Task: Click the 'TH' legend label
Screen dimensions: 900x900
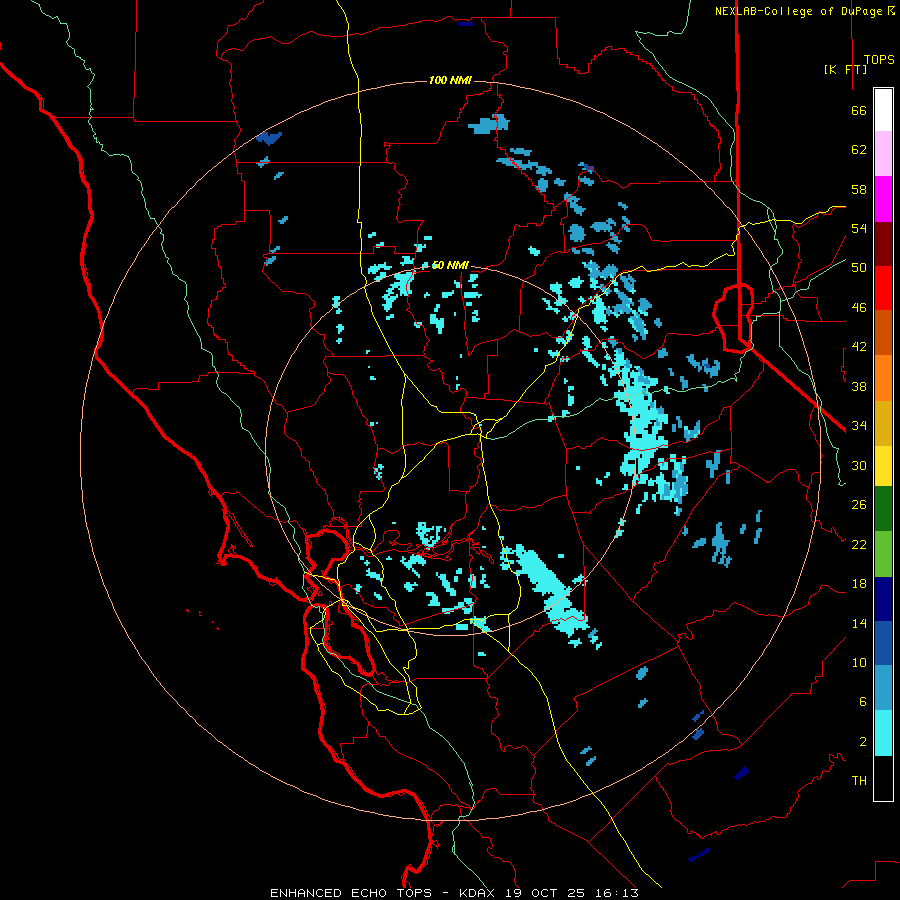Action: (x=859, y=781)
